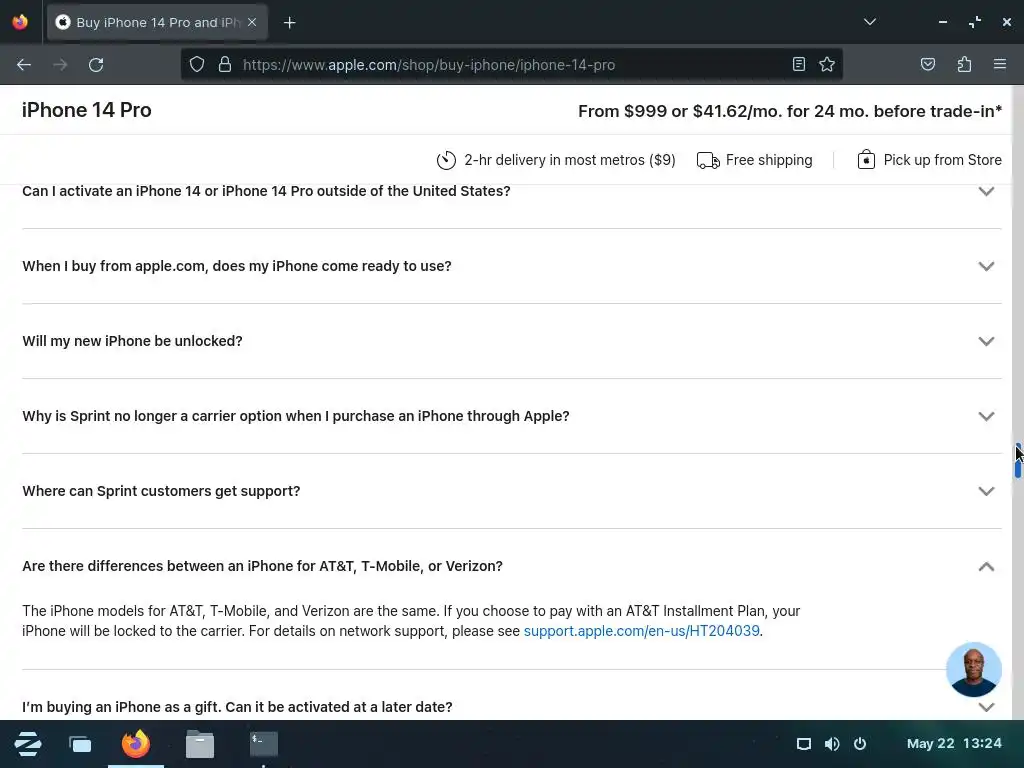Expand 'does my iPhone come ready to use' chevron
Image resolution: width=1024 pixels, height=768 pixels.
(x=986, y=266)
